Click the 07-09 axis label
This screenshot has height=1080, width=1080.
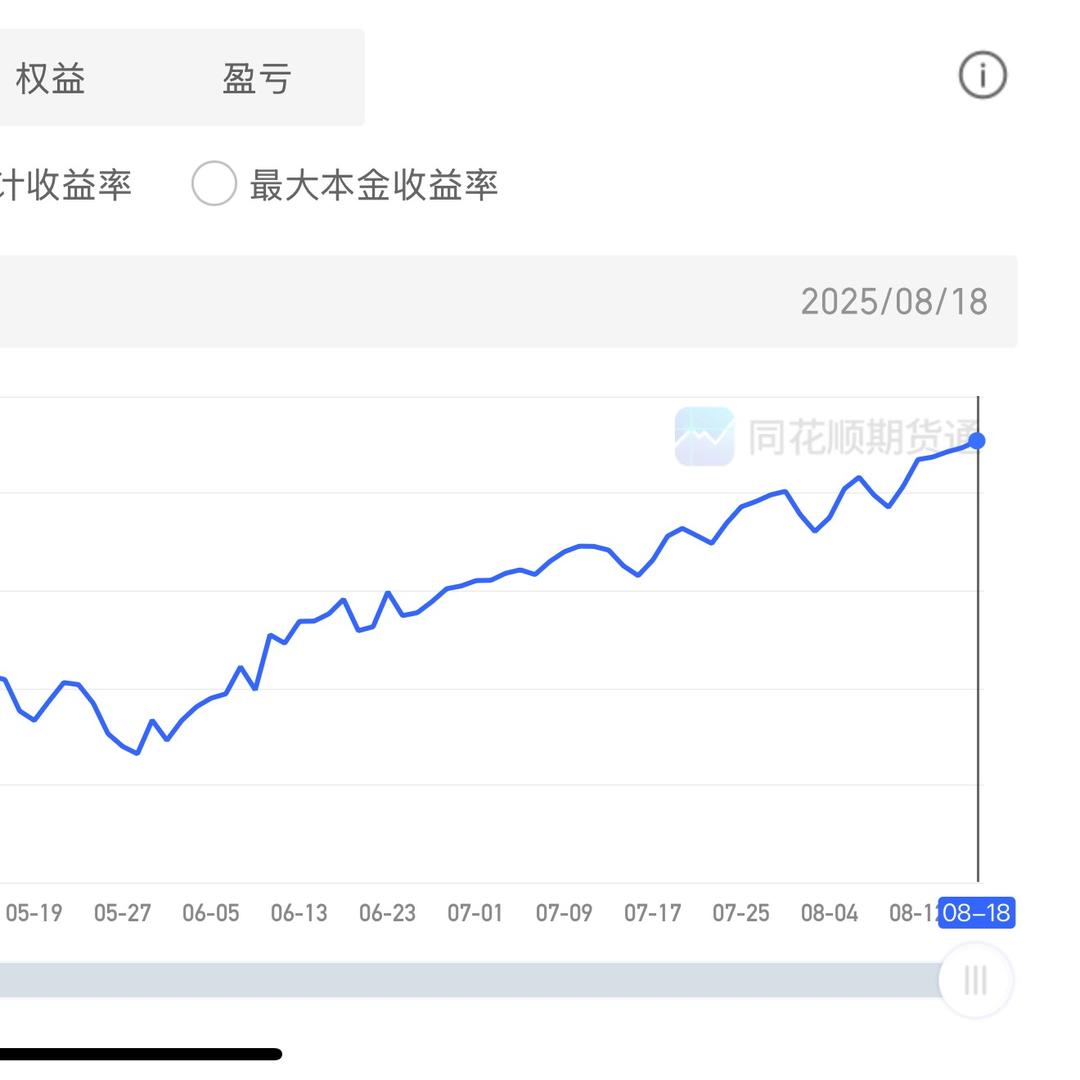pyautogui.click(x=564, y=913)
